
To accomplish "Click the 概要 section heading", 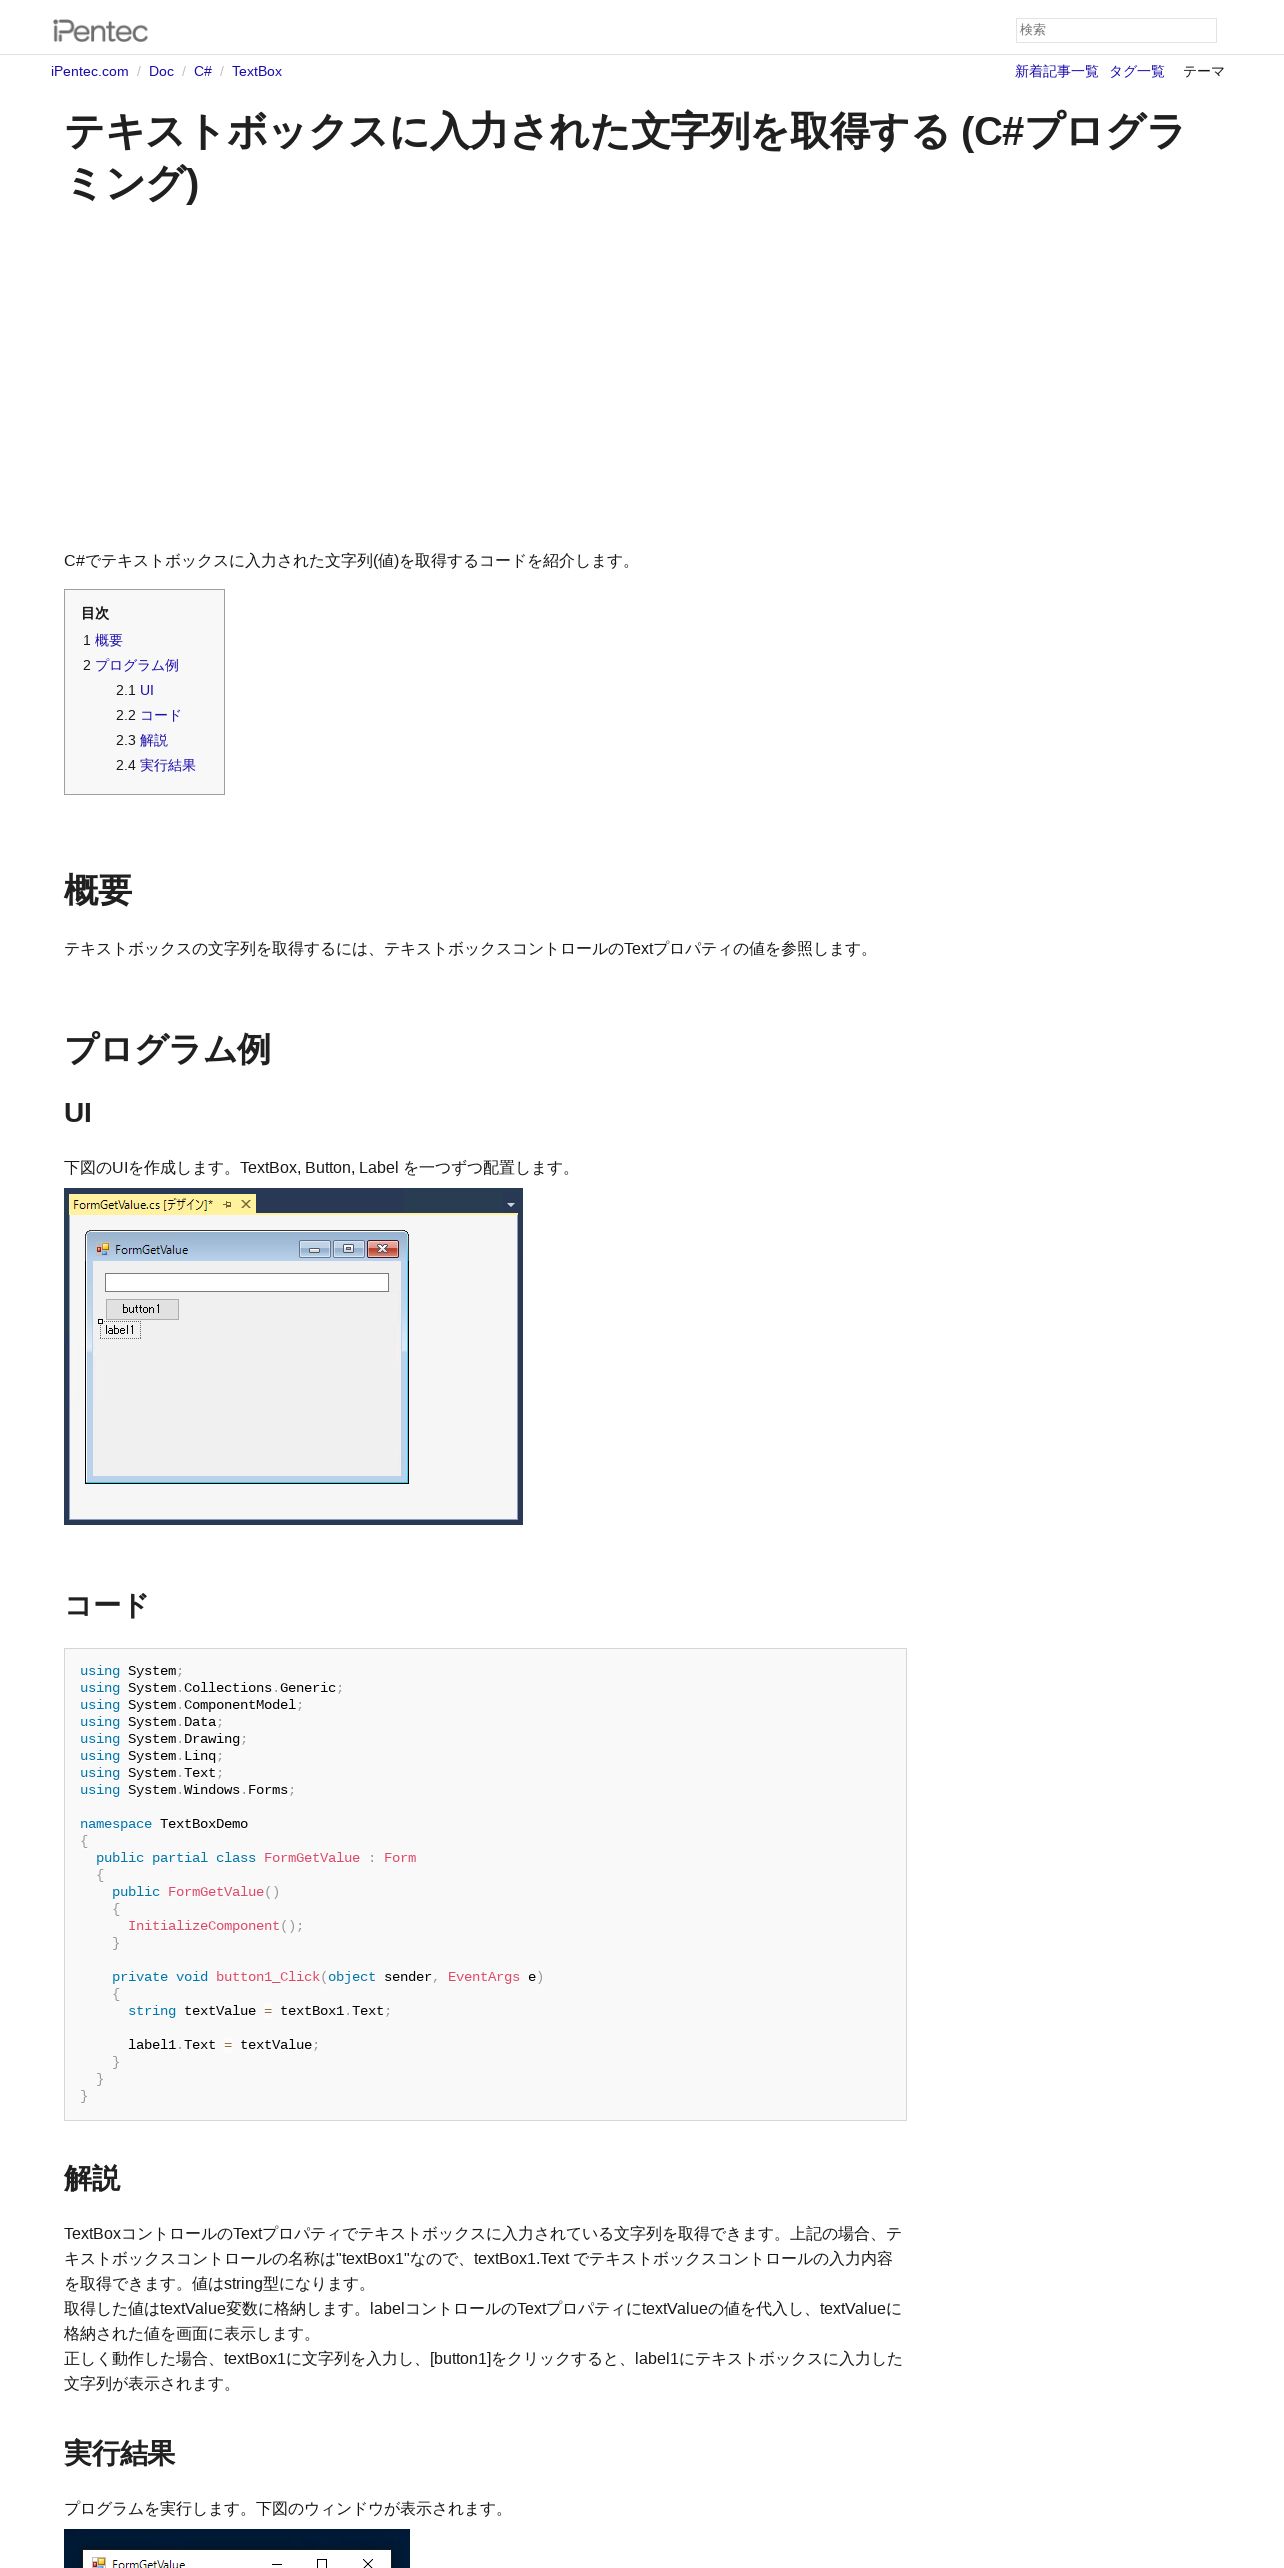I will tap(98, 890).
